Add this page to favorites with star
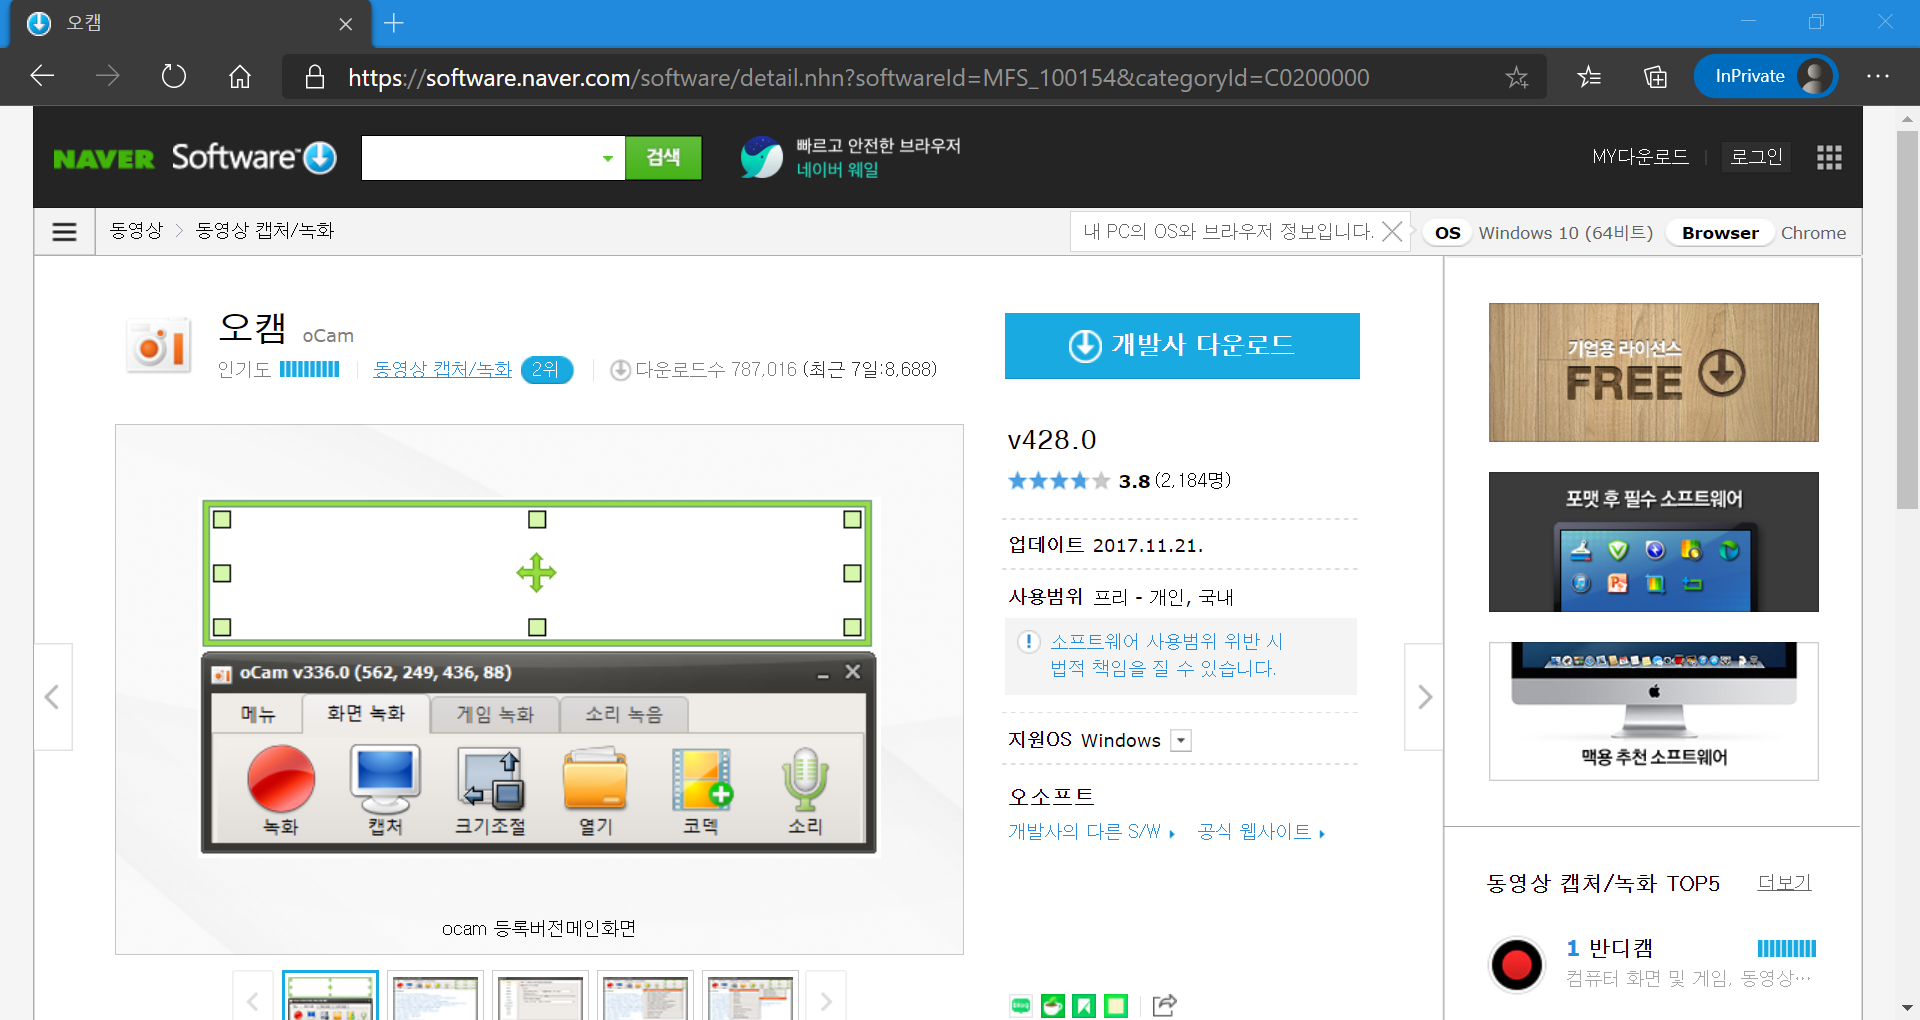 (1517, 77)
